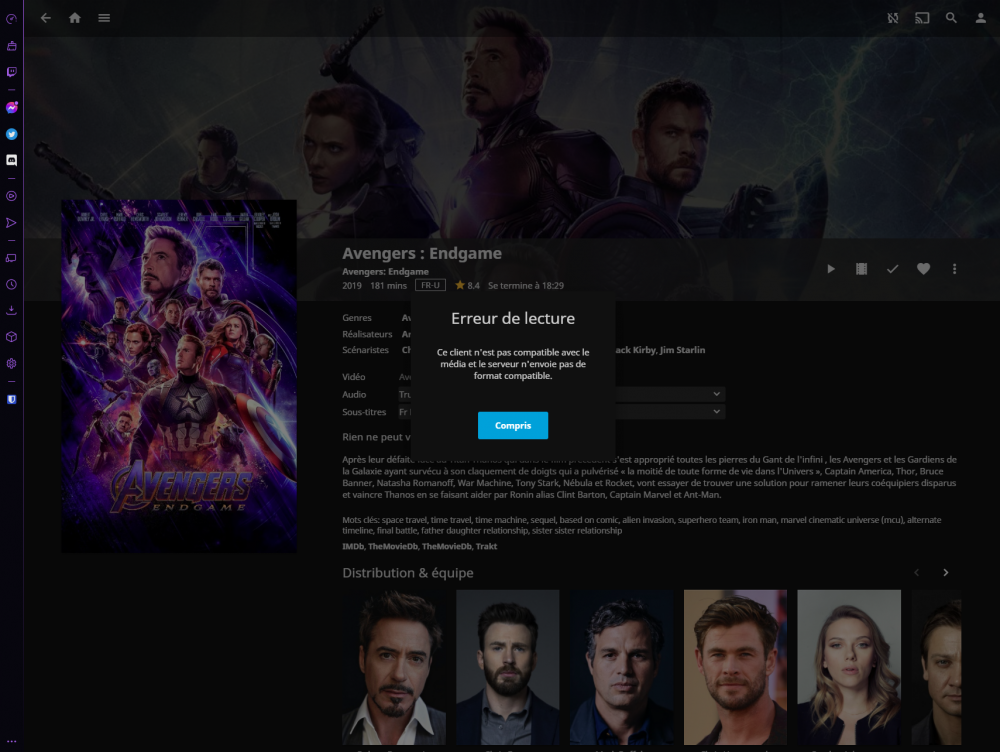Screen dimensions: 1000x752
Task: Play the trailer with the film icon
Action: pyautogui.click(x=861, y=269)
